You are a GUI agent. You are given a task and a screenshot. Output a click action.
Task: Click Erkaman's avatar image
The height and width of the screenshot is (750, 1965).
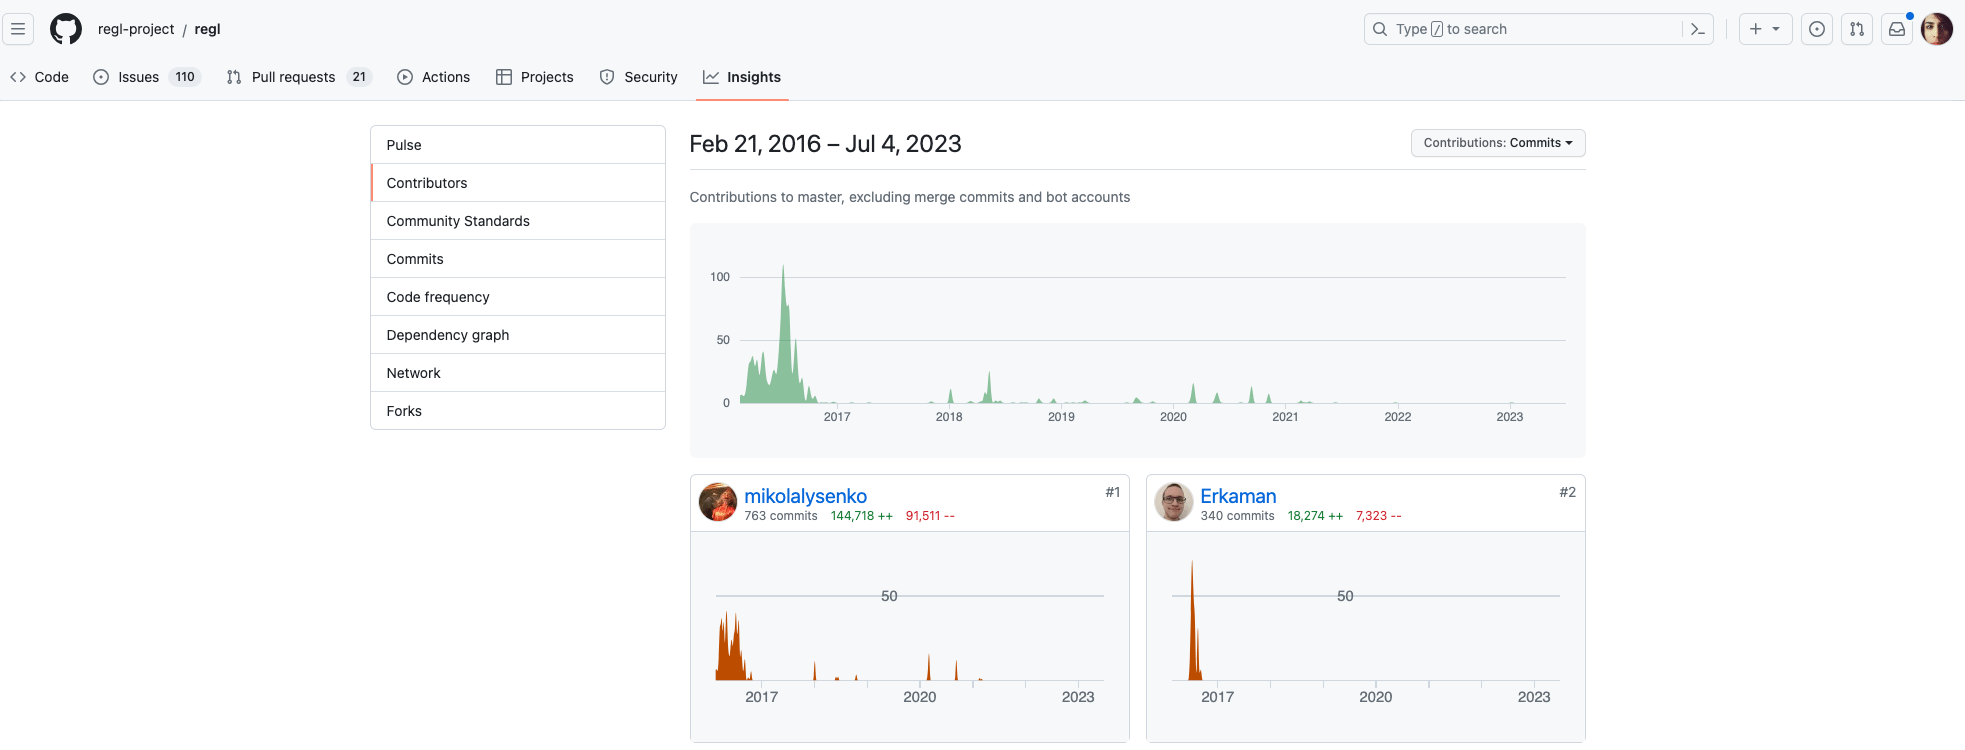coord(1174,502)
